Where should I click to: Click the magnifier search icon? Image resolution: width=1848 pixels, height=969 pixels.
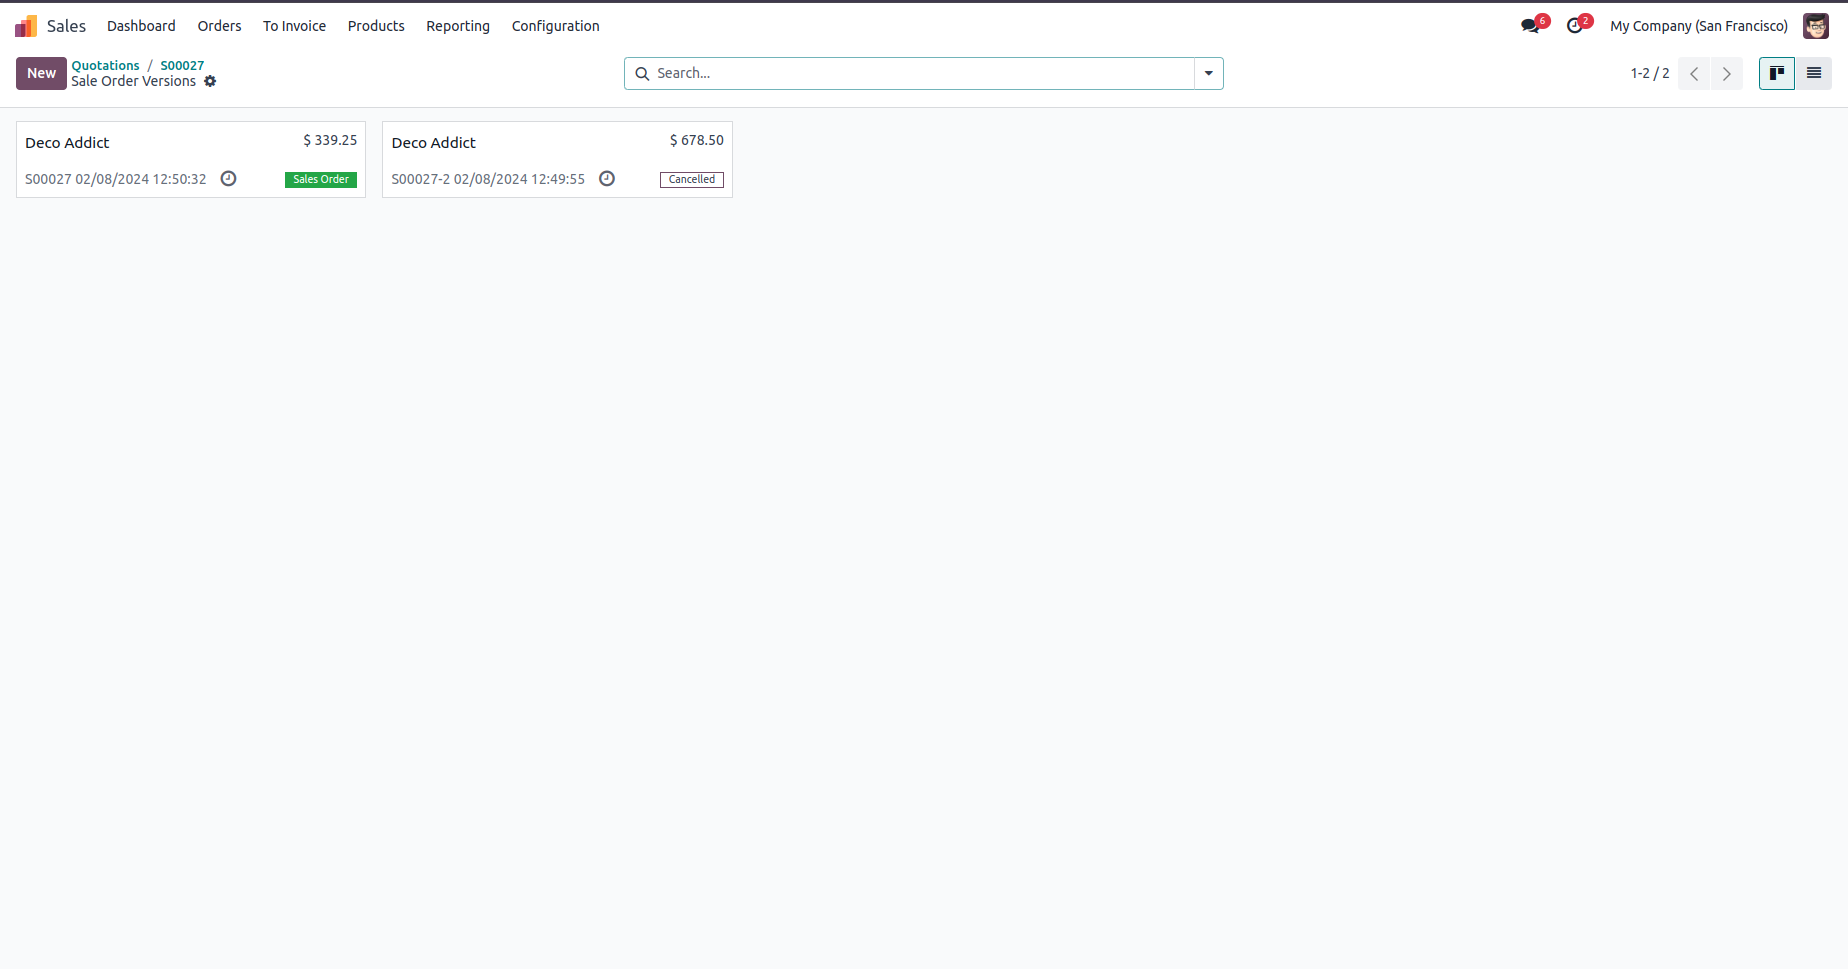[x=642, y=74]
